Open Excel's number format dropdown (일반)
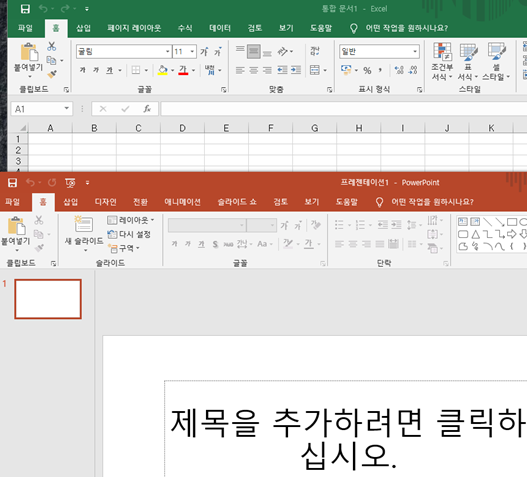 tap(415, 51)
